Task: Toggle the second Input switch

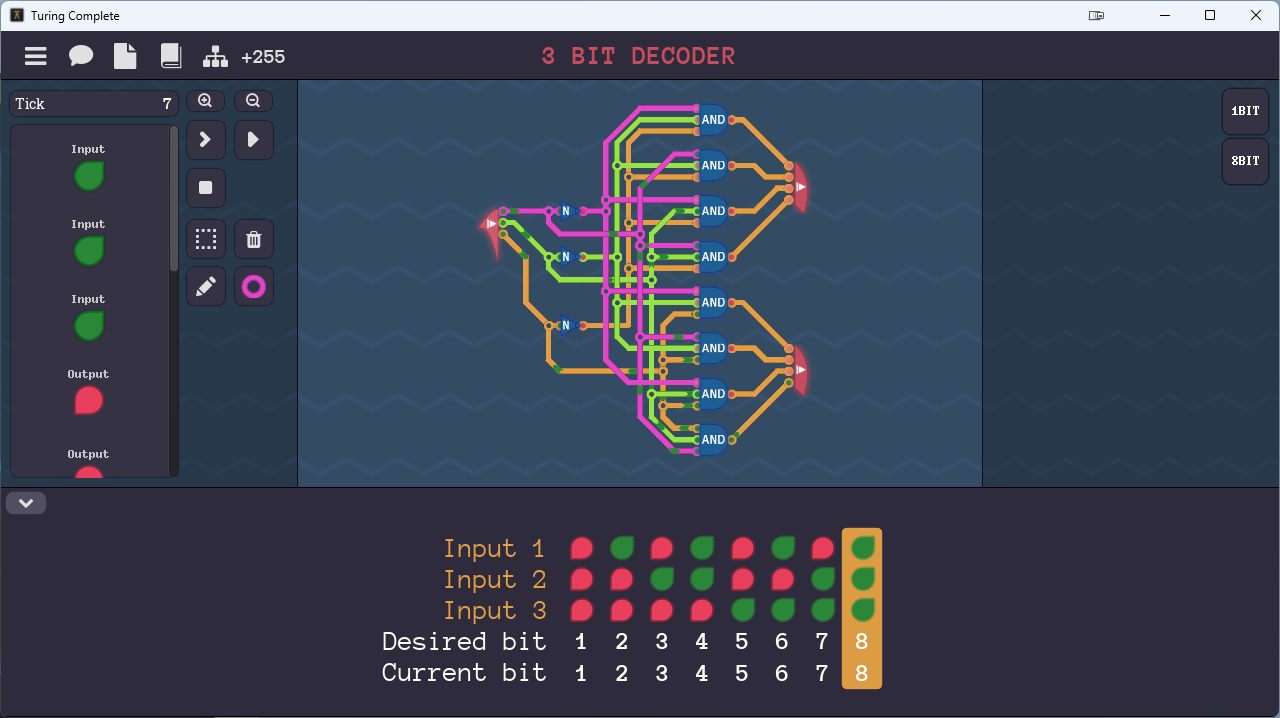Action: pyautogui.click(x=87, y=250)
